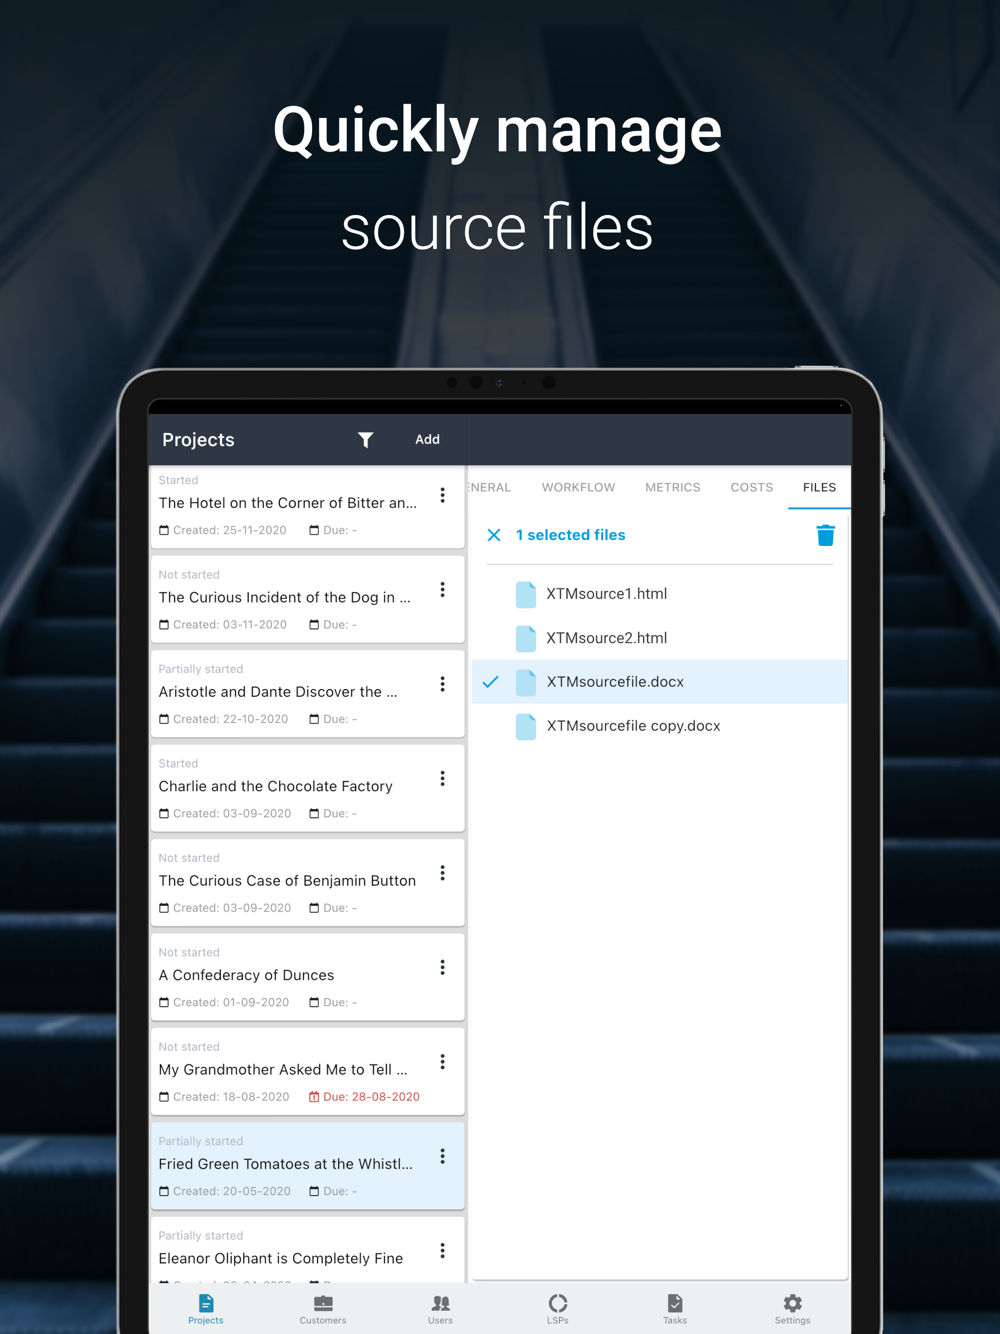This screenshot has width=1000, height=1334.
Task: Open the project filter funnel icon
Action: coord(366,440)
